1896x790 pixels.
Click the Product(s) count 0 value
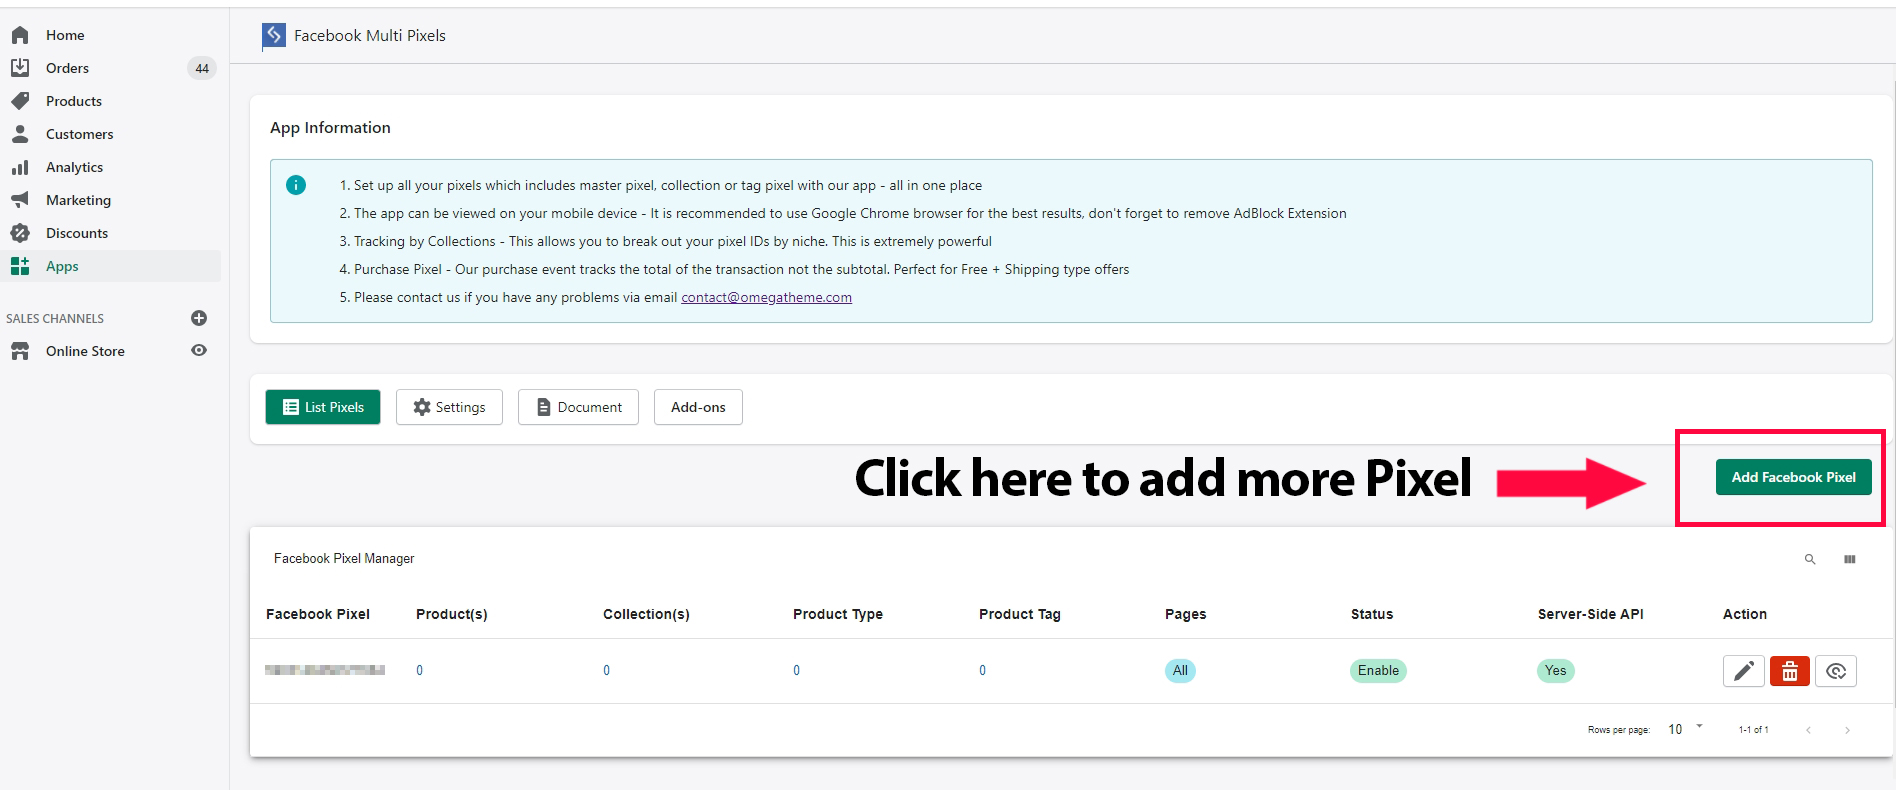[x=420, y=671]
